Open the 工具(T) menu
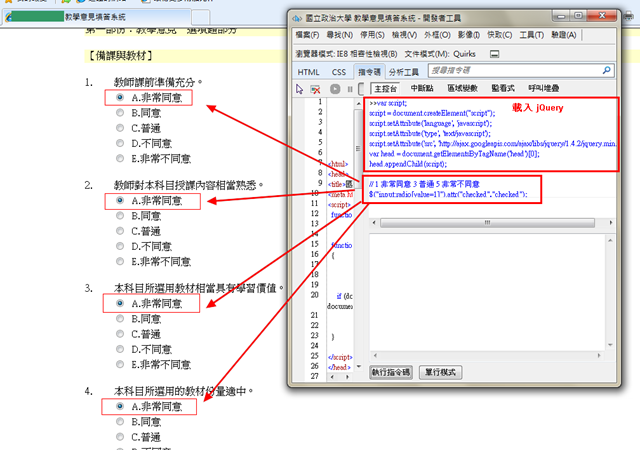 tap(531, 35)
